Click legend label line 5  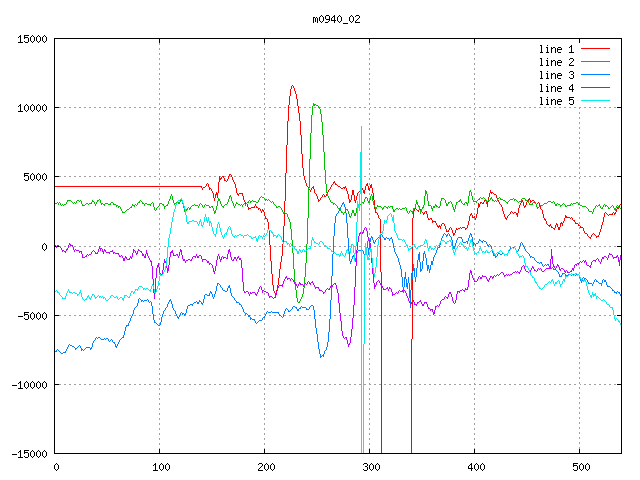556,101
